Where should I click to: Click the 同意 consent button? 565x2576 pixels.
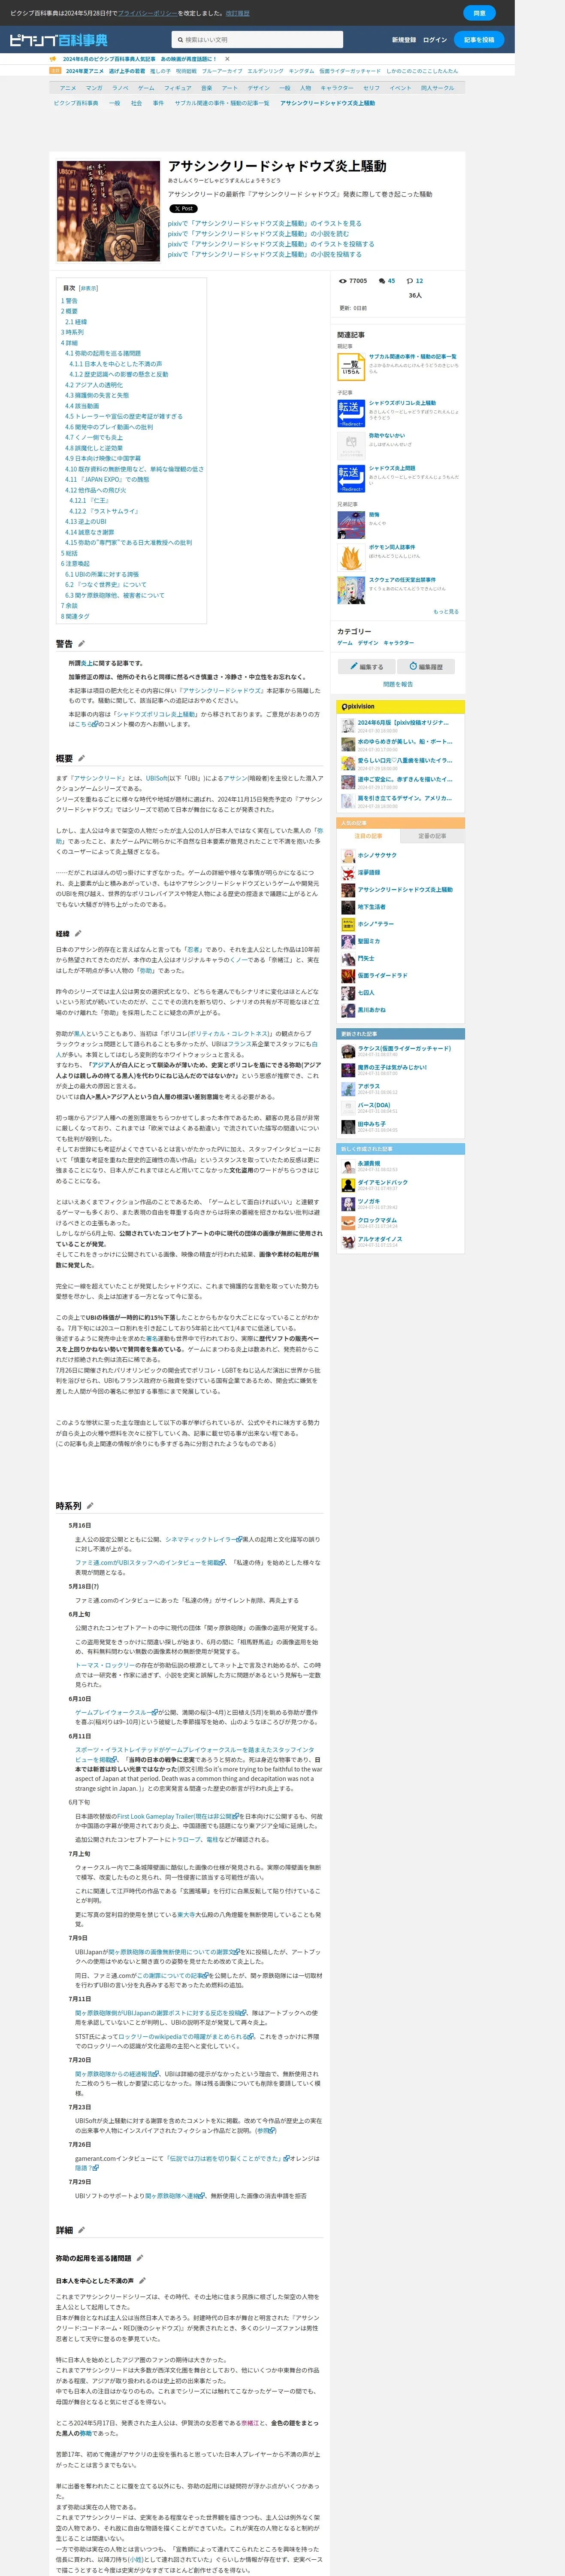[x=479, y=13]
